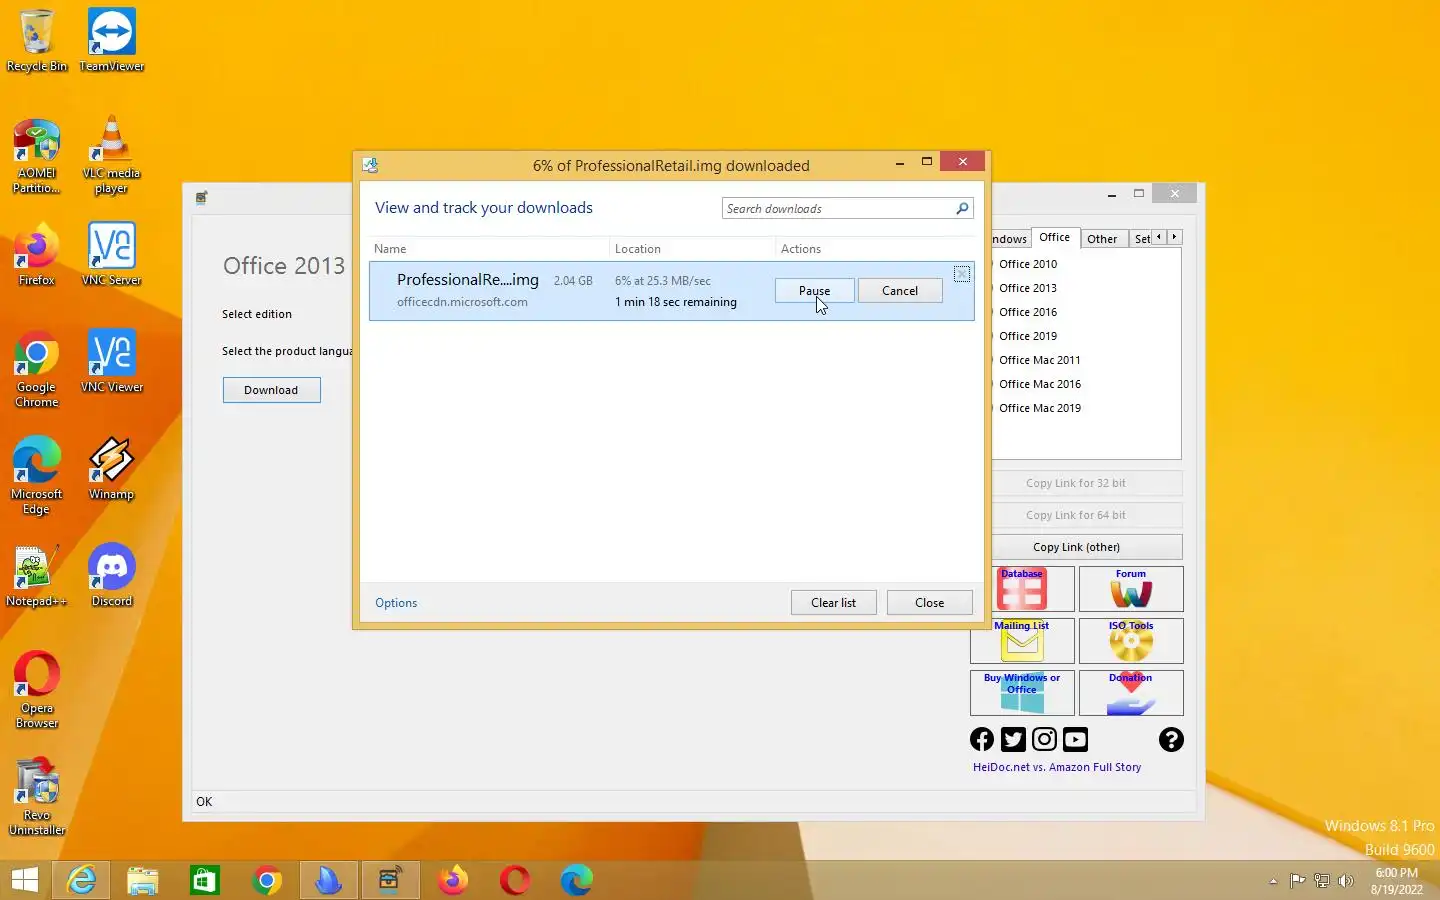Open the Windows Start button

pyautogui.click(x=24, y=880)
